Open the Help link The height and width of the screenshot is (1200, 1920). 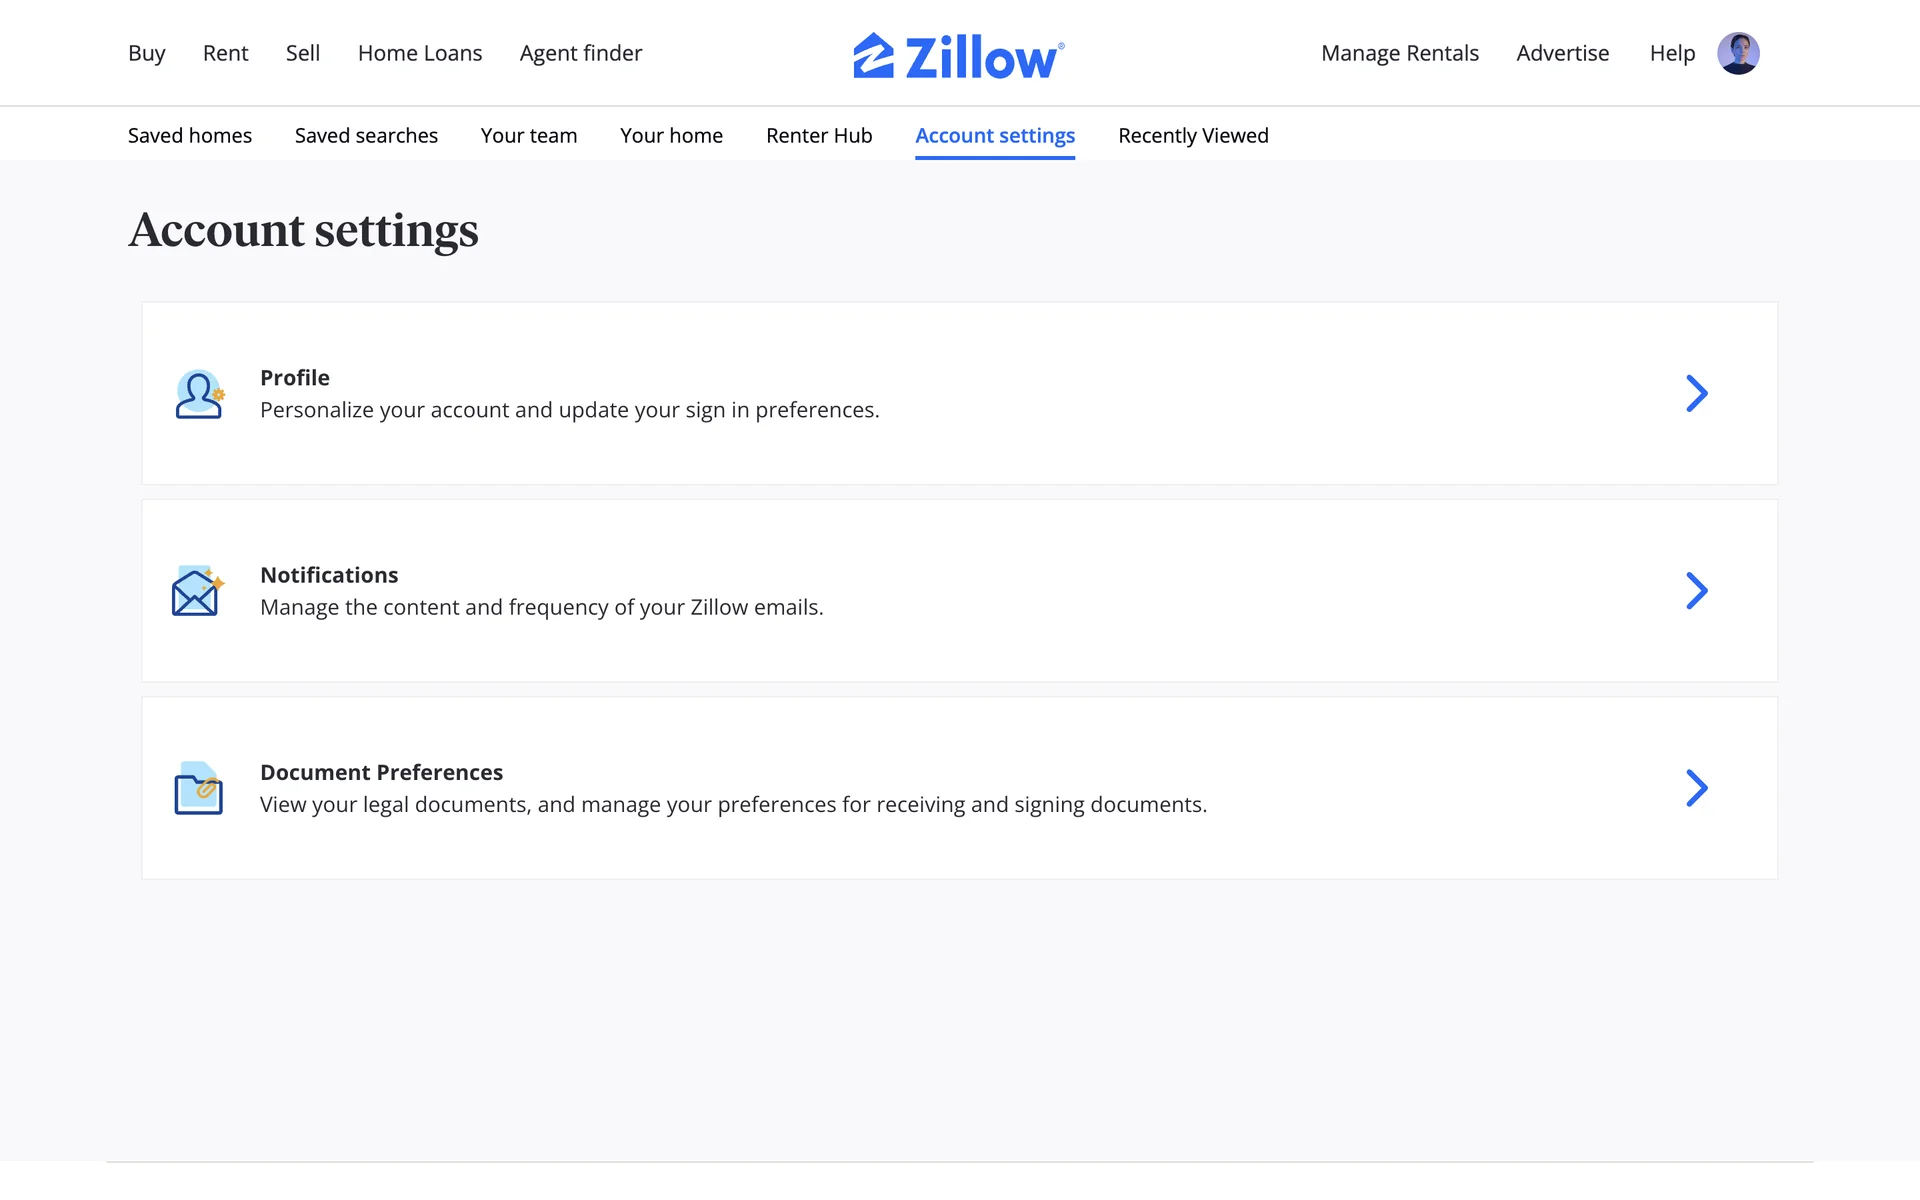tap(1672, 54)
